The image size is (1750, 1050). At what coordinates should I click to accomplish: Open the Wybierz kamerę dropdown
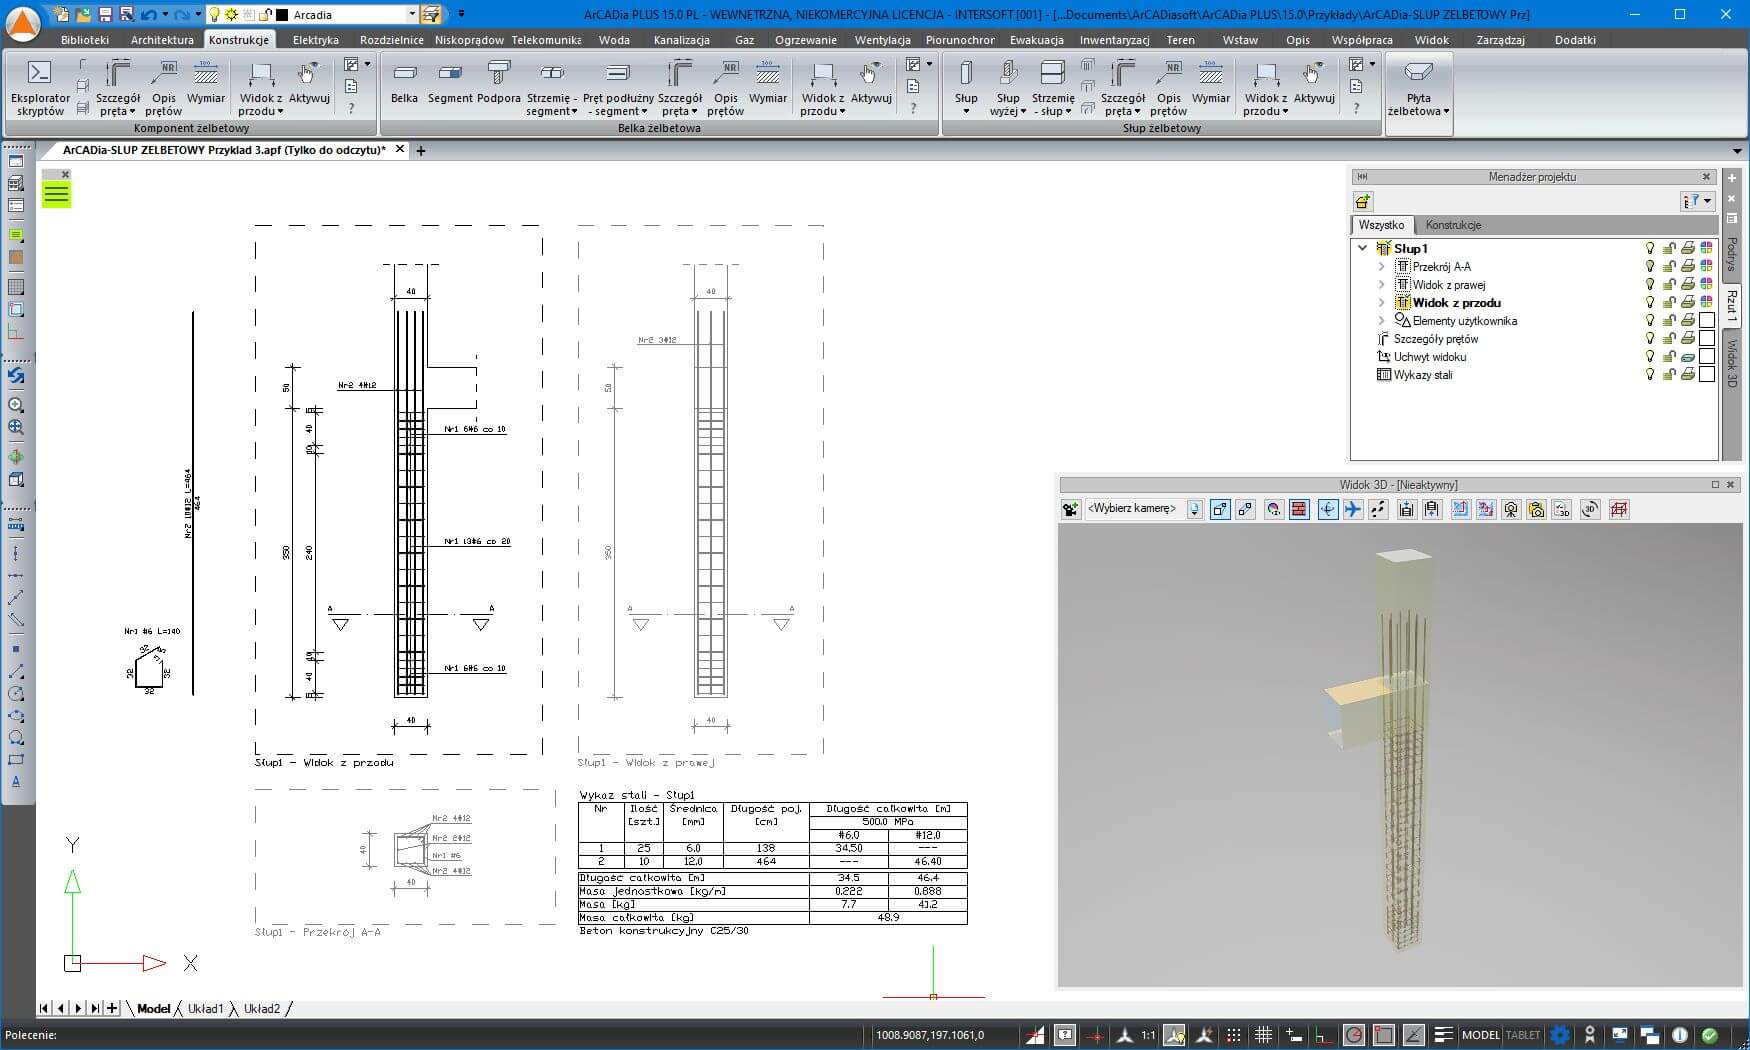point(1194,509)
